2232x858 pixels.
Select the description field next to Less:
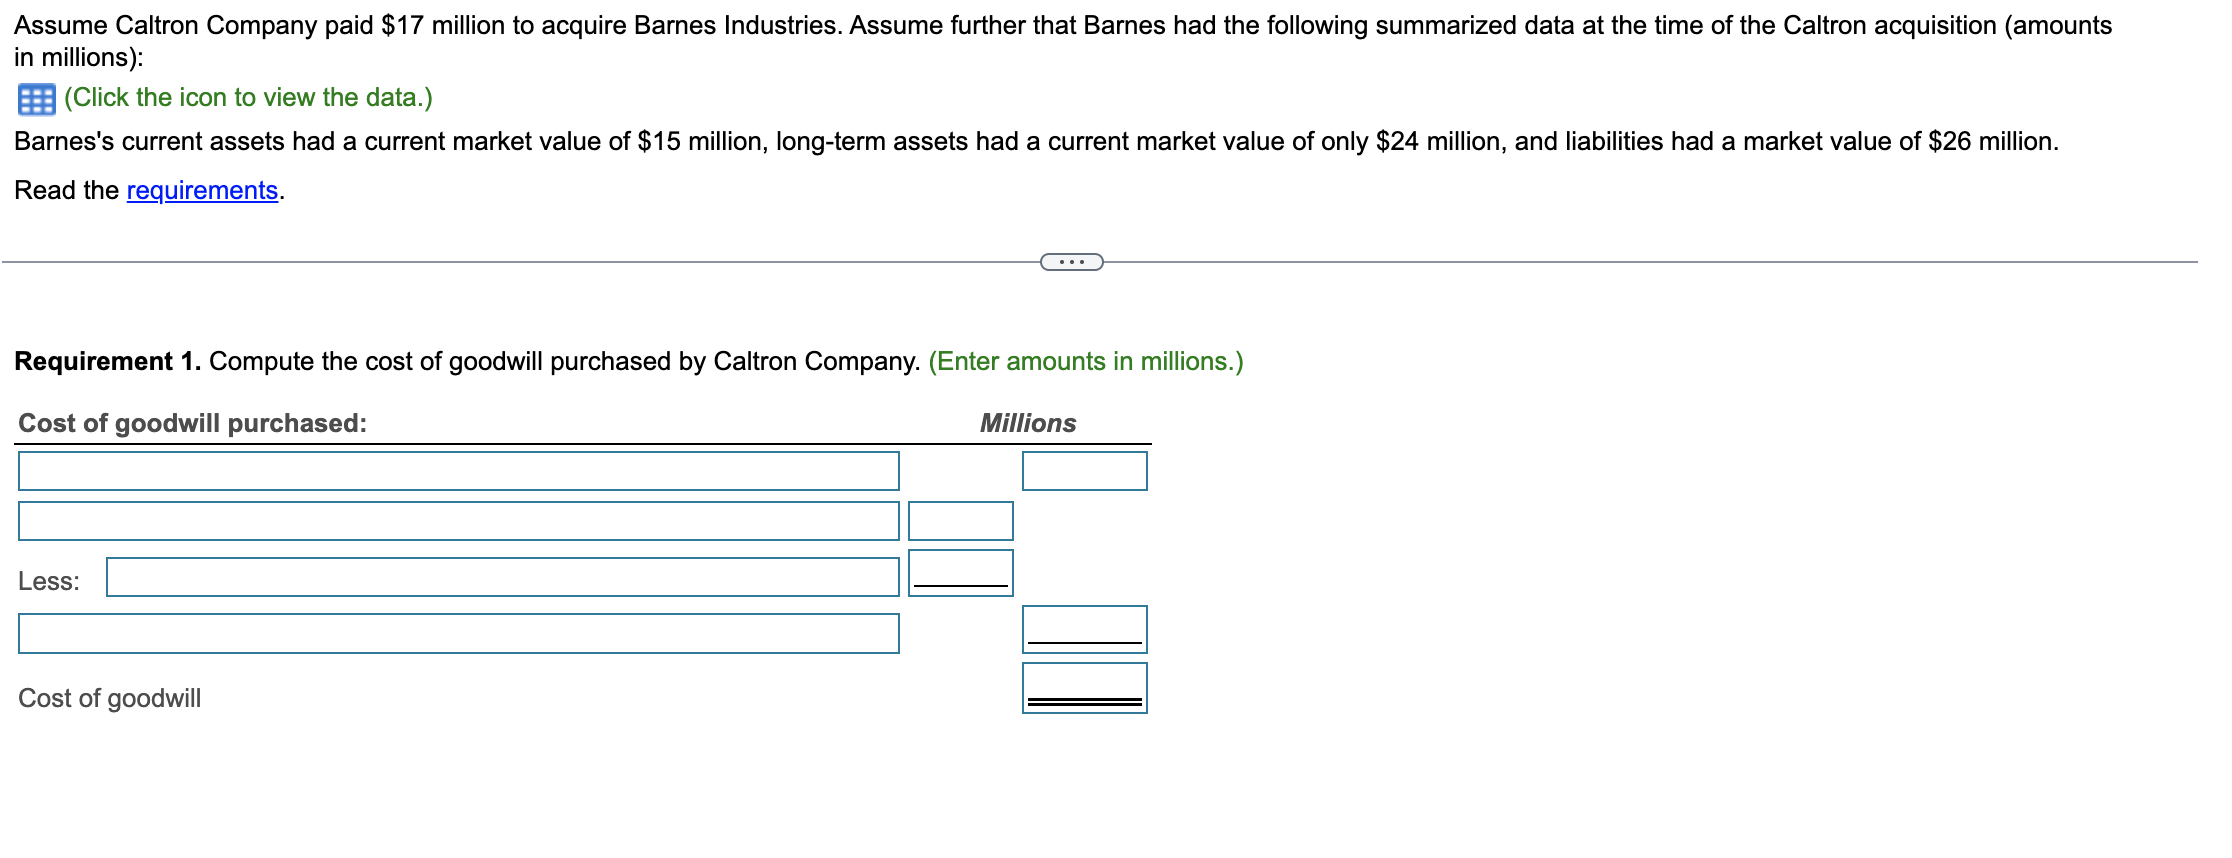502,577
